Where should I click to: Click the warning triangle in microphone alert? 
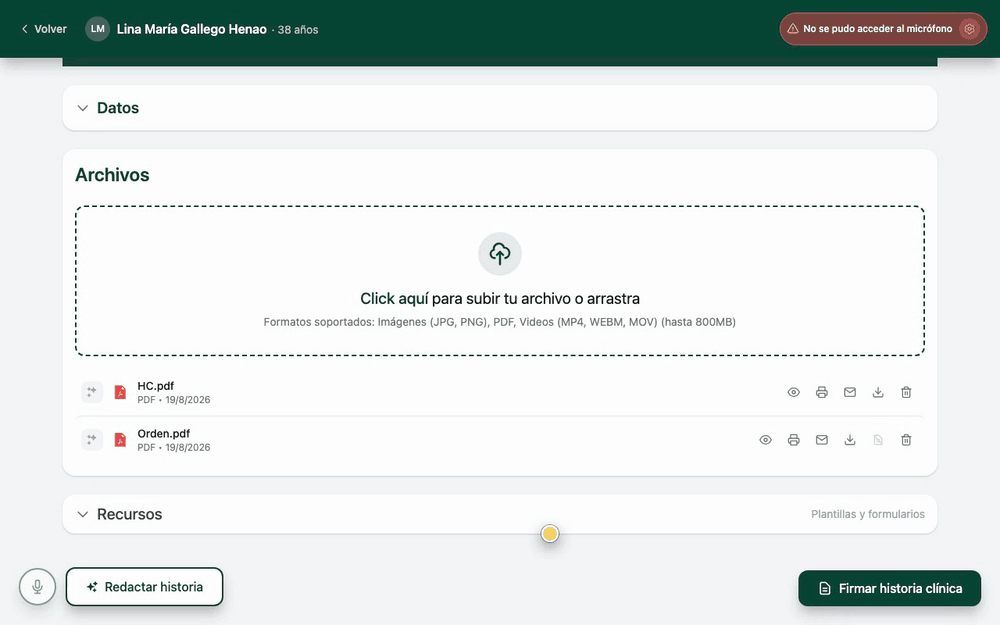click(x=793, y=29)
